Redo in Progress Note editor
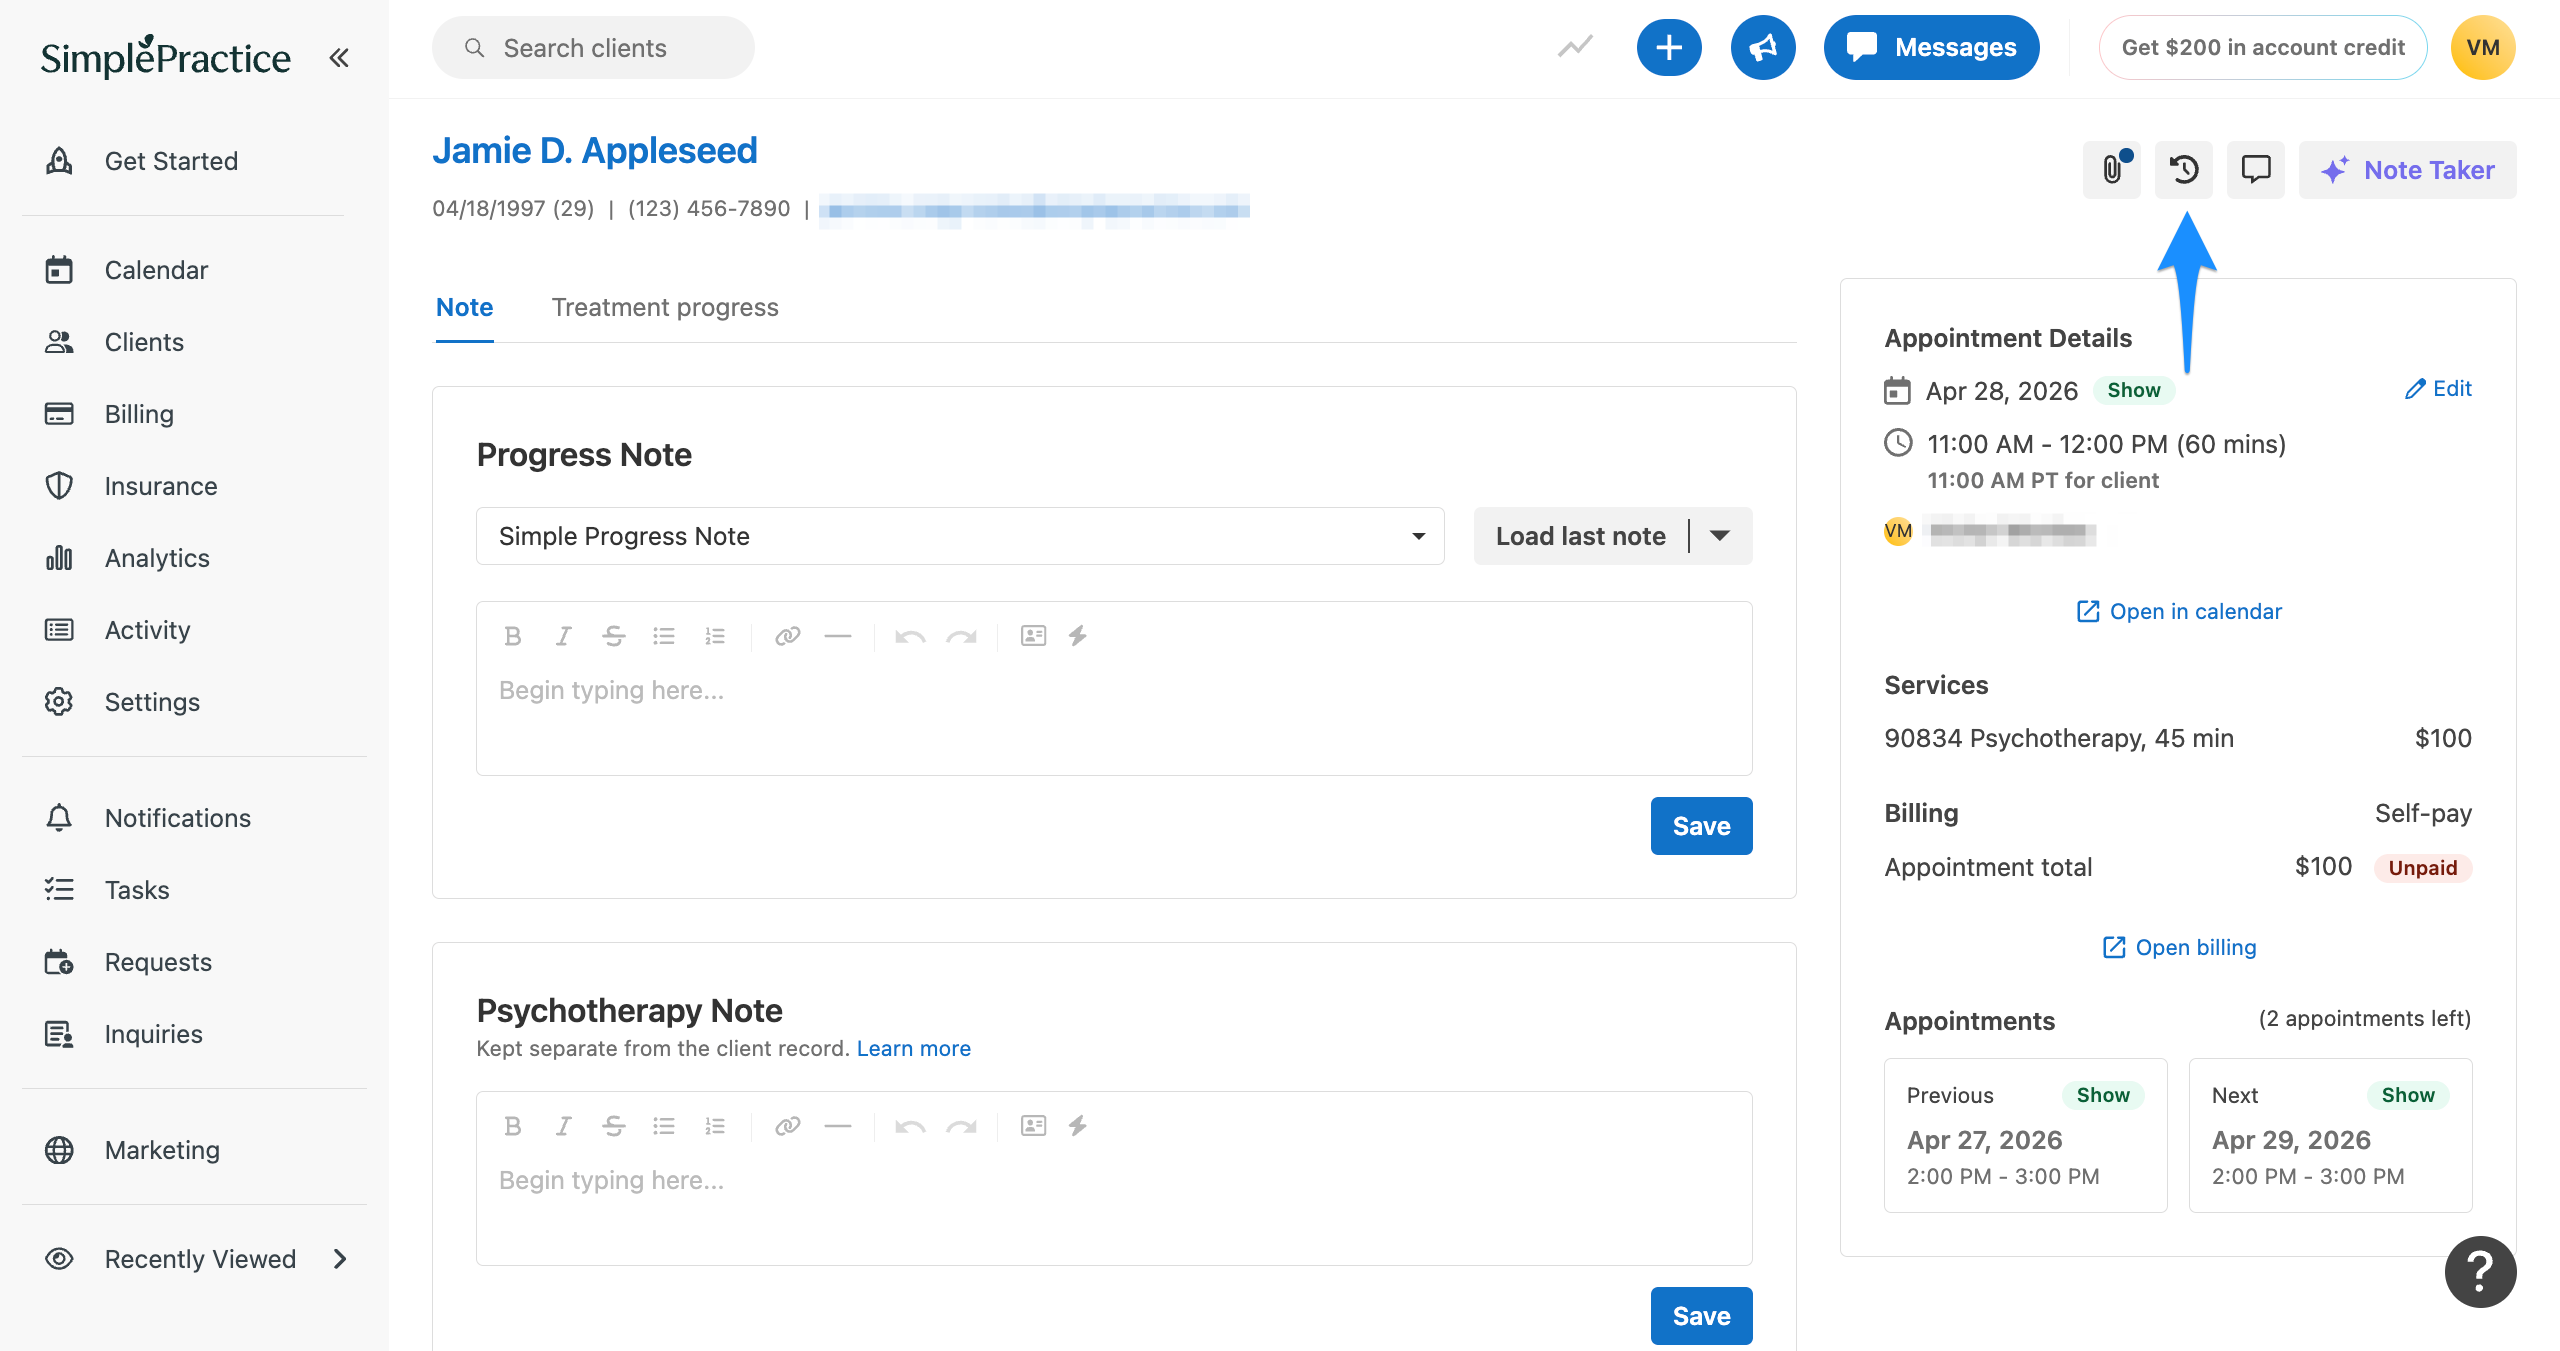 click(962, 636)
